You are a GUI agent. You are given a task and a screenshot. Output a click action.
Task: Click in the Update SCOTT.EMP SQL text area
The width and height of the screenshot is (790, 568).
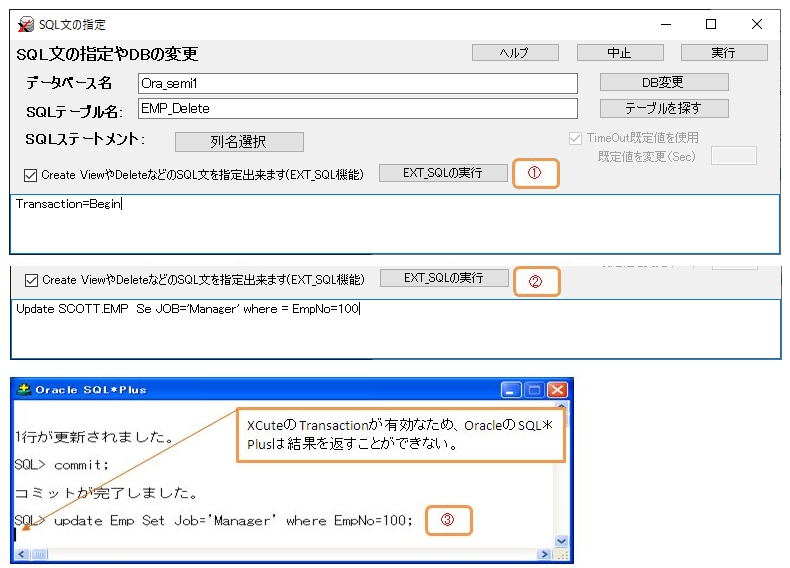pos(396,329)
